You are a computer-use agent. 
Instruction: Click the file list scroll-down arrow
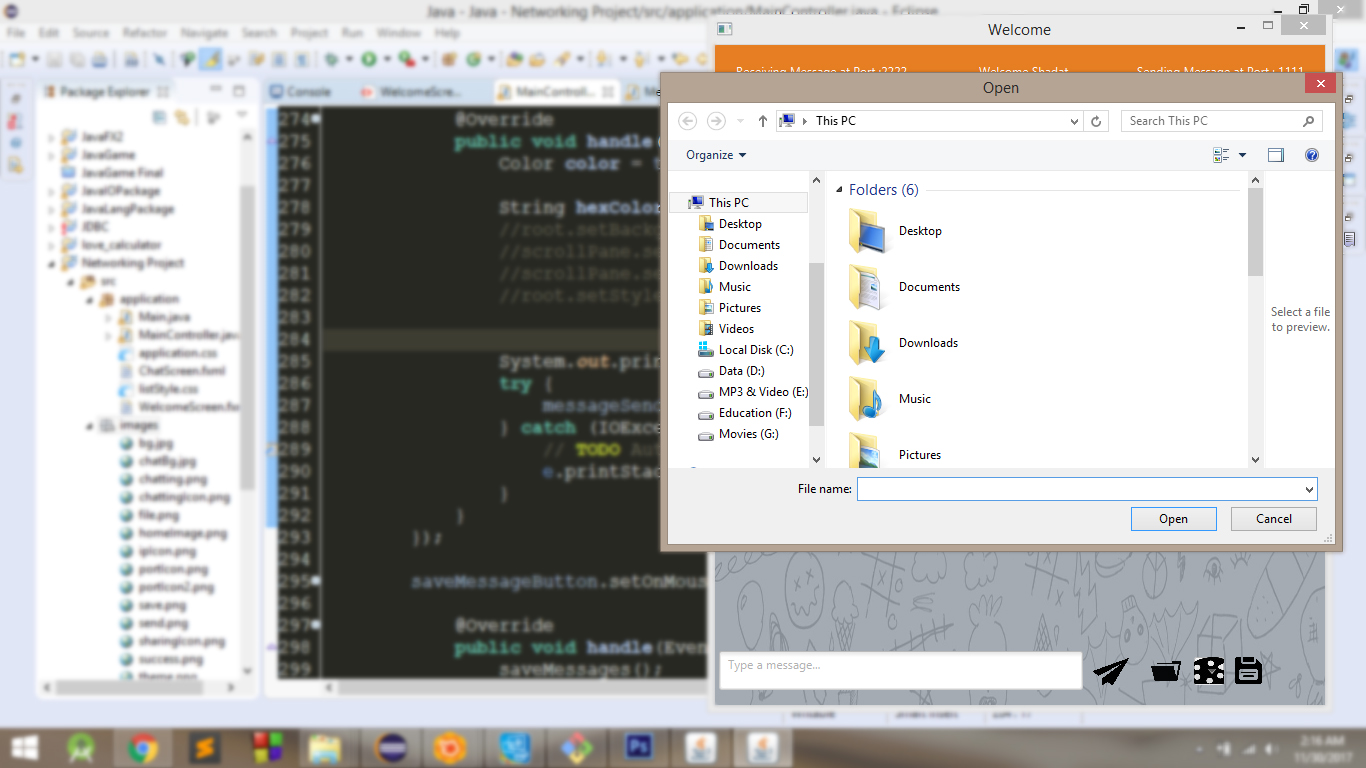click(1256, 460)
